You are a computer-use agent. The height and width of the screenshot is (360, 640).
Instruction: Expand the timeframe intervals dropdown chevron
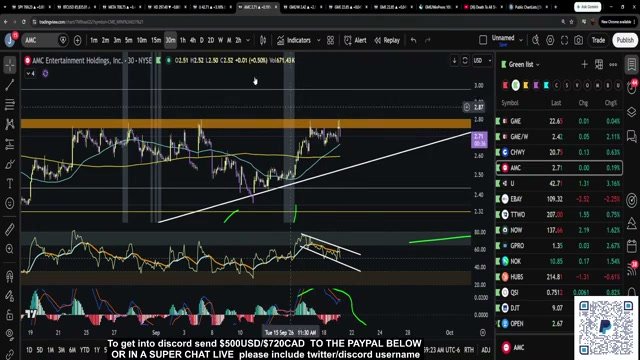(248, 40)
